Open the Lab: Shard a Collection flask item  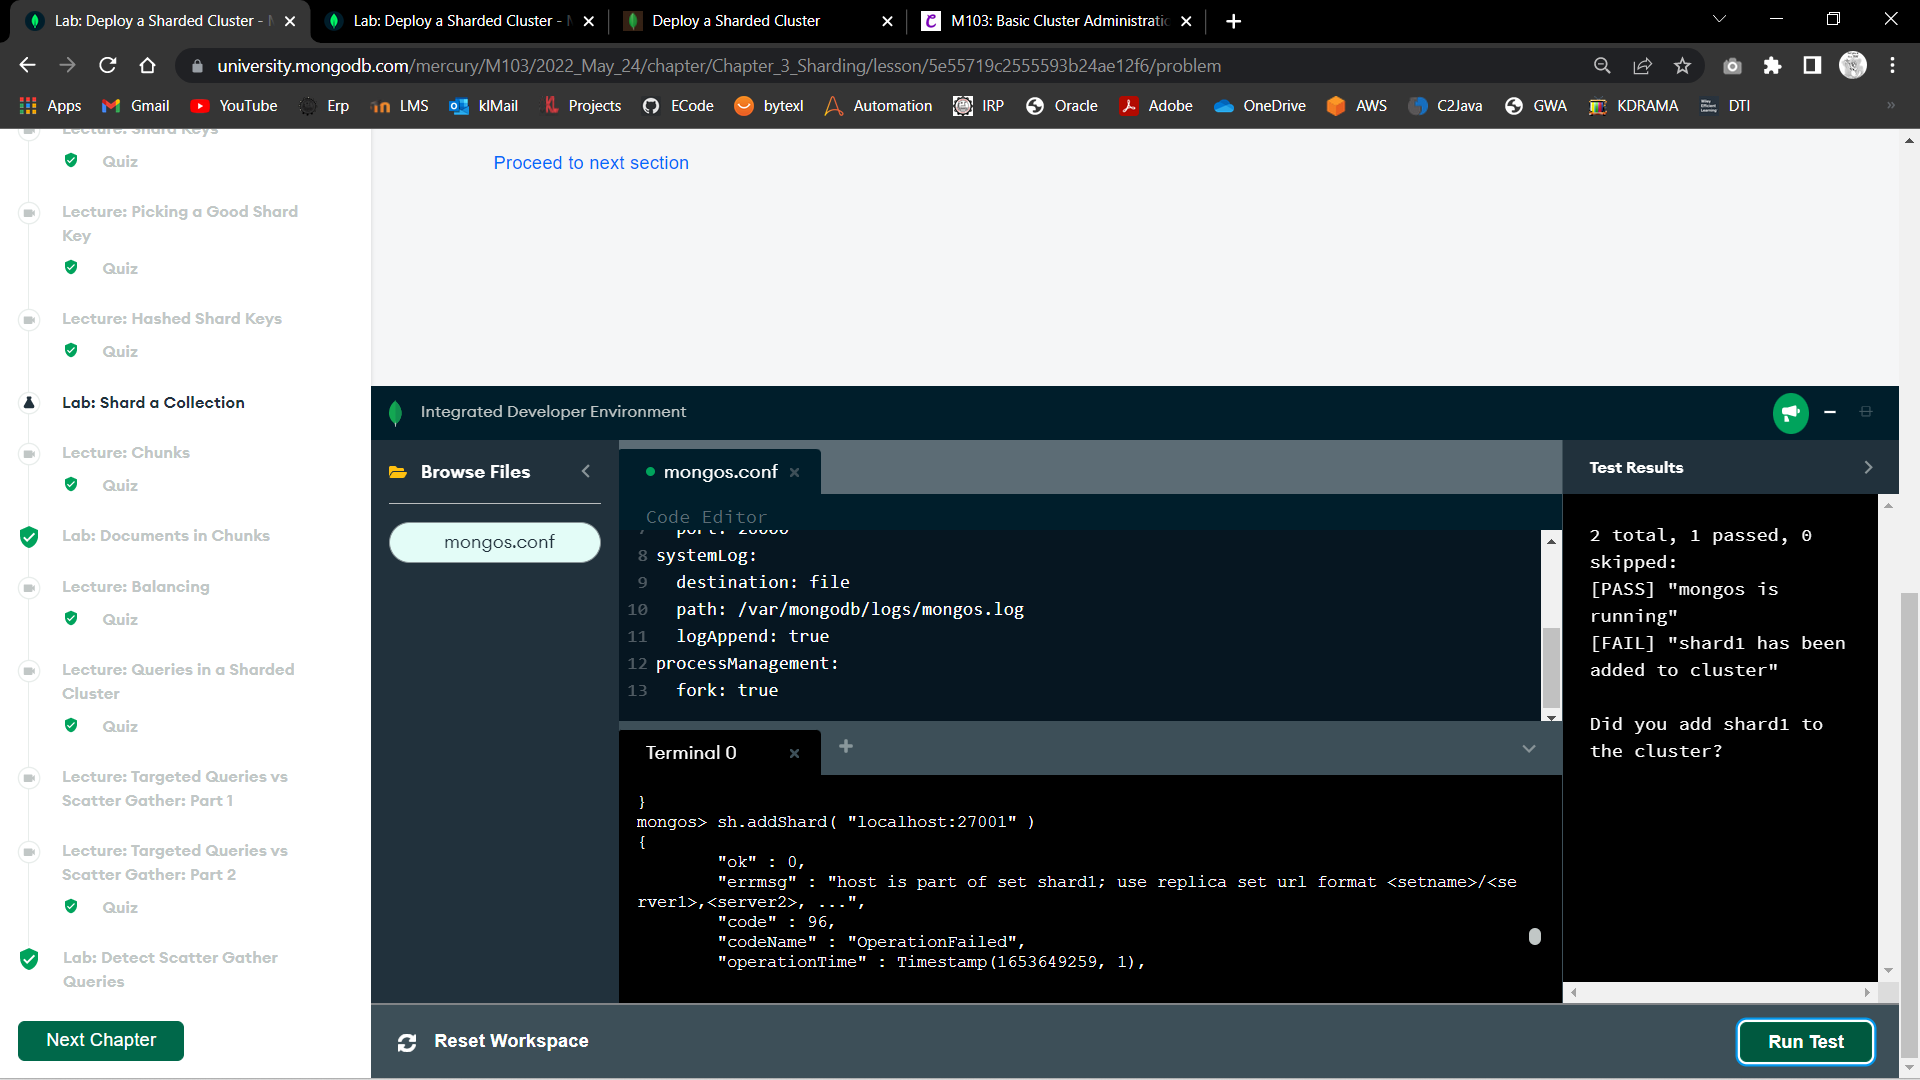[29, 403]
